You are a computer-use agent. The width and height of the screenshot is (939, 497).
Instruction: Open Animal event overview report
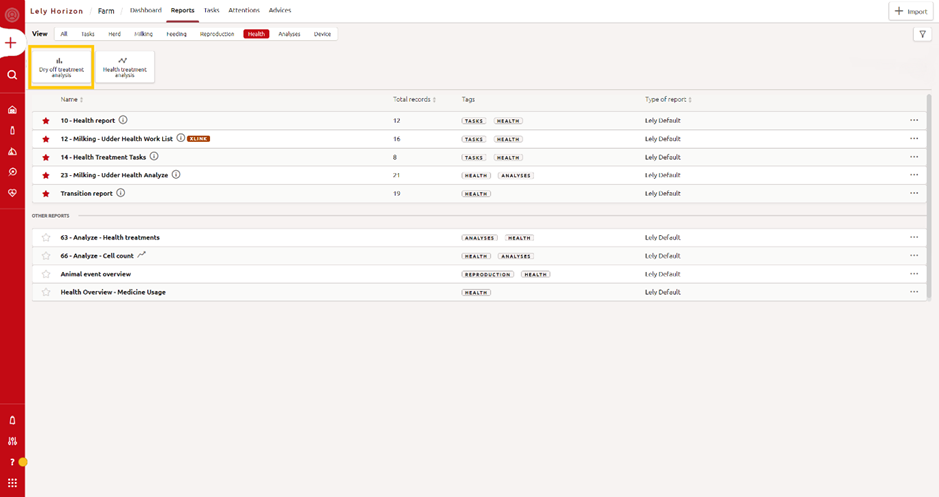(x=96, y=274)
